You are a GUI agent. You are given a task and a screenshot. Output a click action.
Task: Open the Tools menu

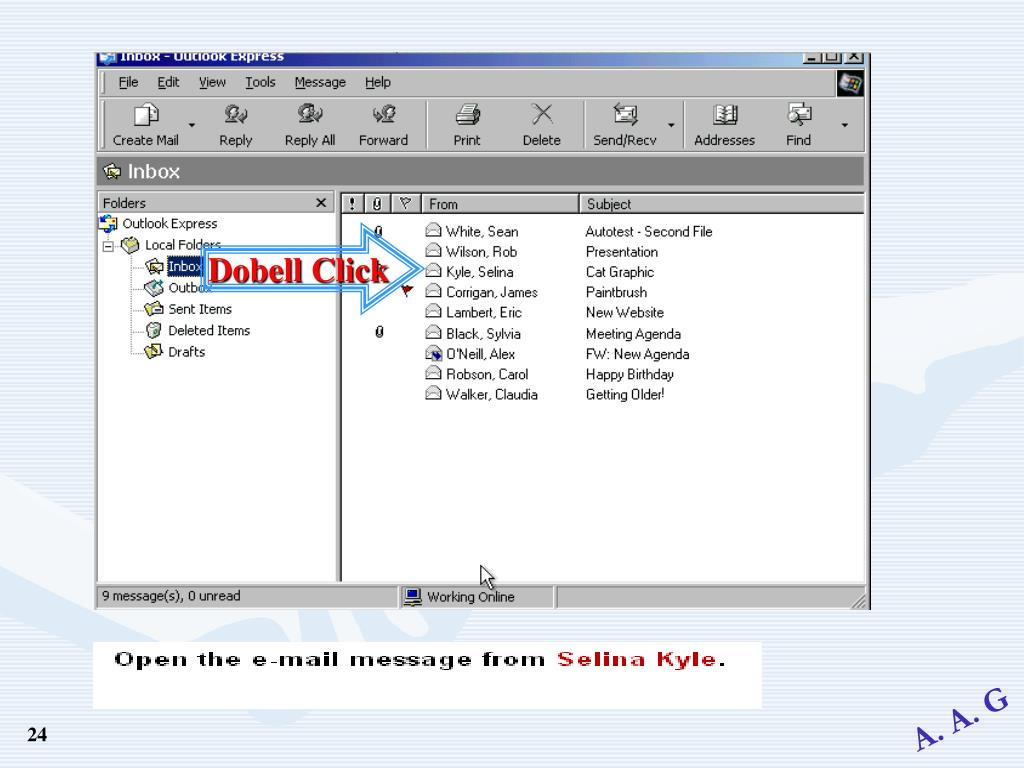click(260, 82)
